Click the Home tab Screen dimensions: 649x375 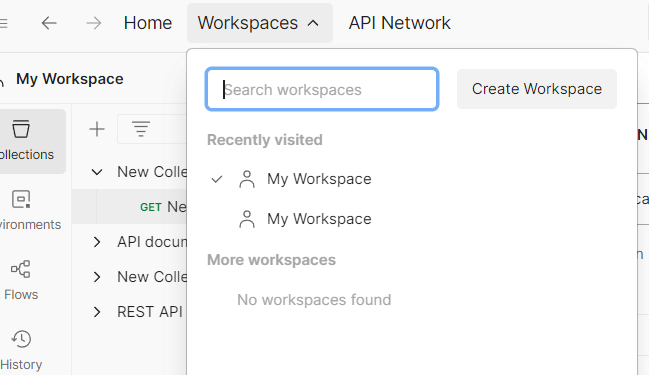tap(148, 23)
